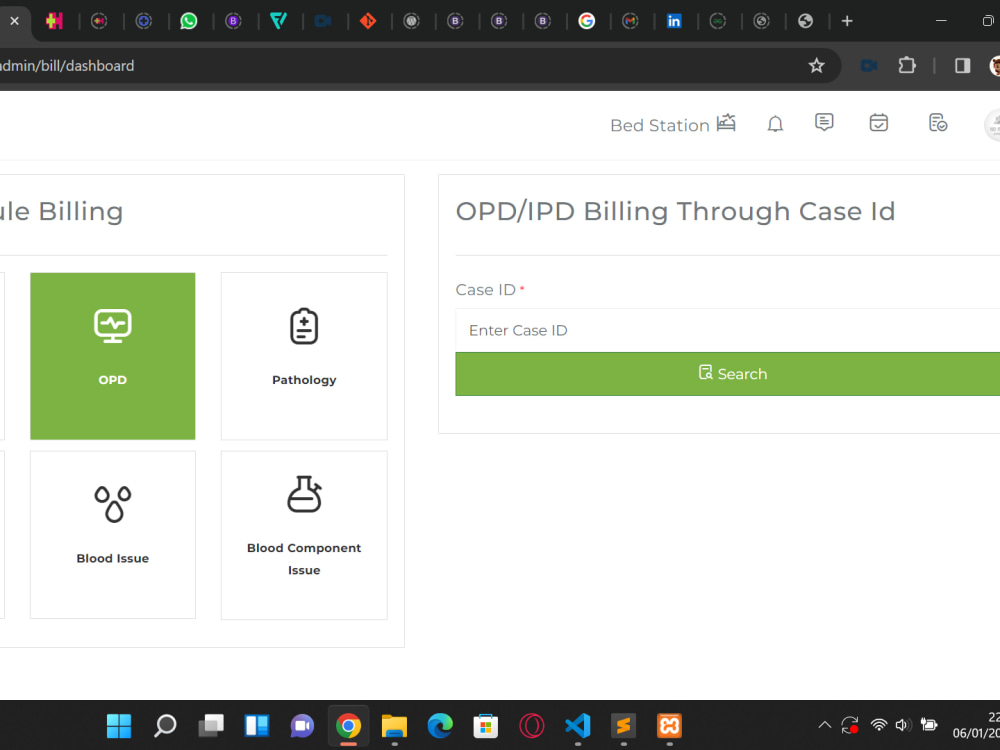1000x750 pixels.
Task: Open volume control in system tray
Action: (902, 725)
